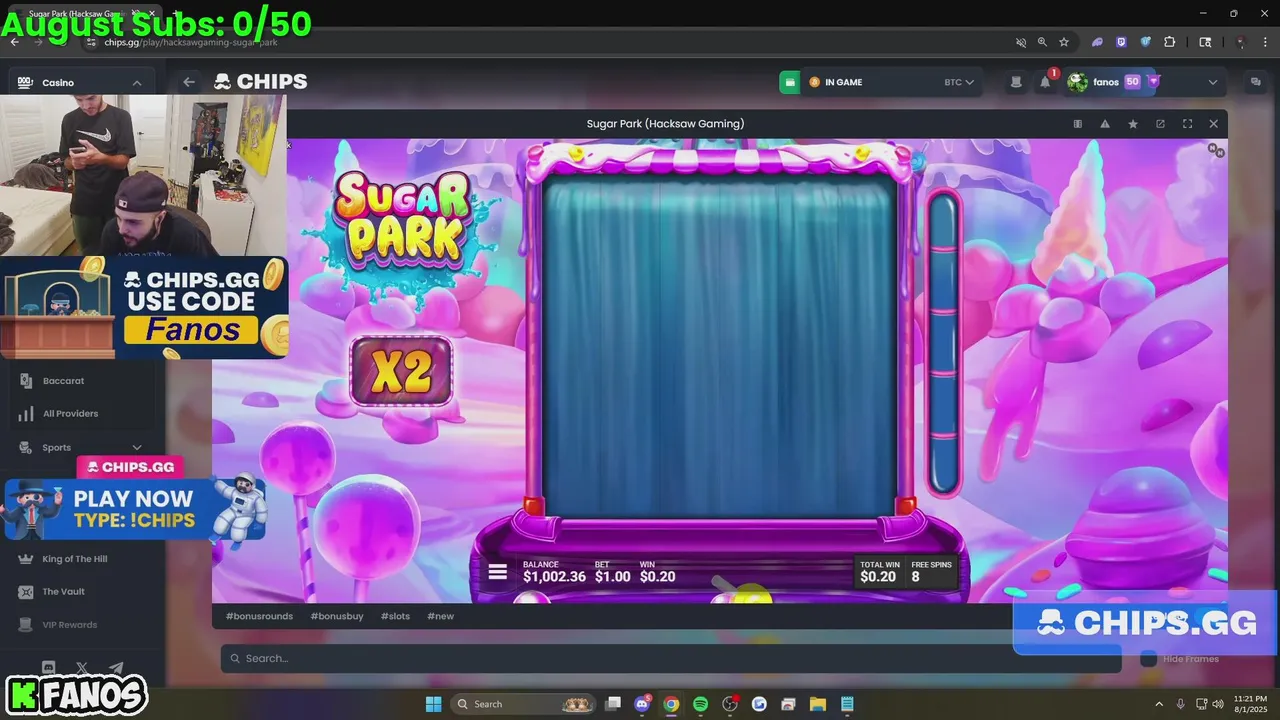Expand the fanos account menu chevron
This screenshot has width=1280, height=720.
coord(1213,82)
